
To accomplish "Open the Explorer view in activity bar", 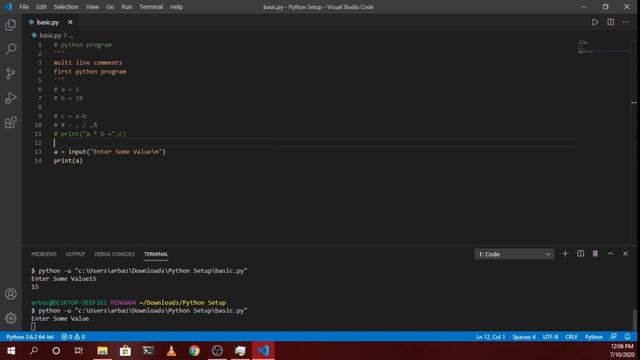I will point(11,25).
